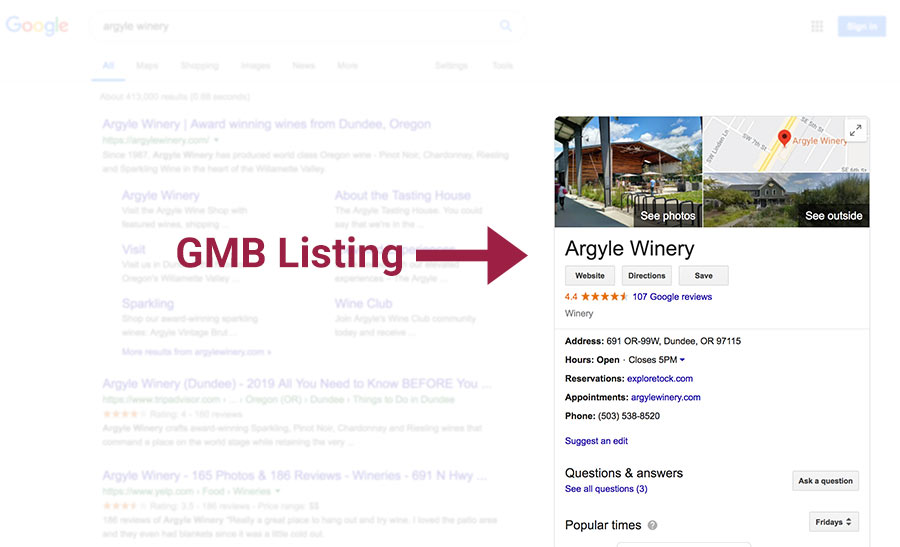Click the Website button
The width and height of the screenshot is (900, 547).
(x=590, y=276)
